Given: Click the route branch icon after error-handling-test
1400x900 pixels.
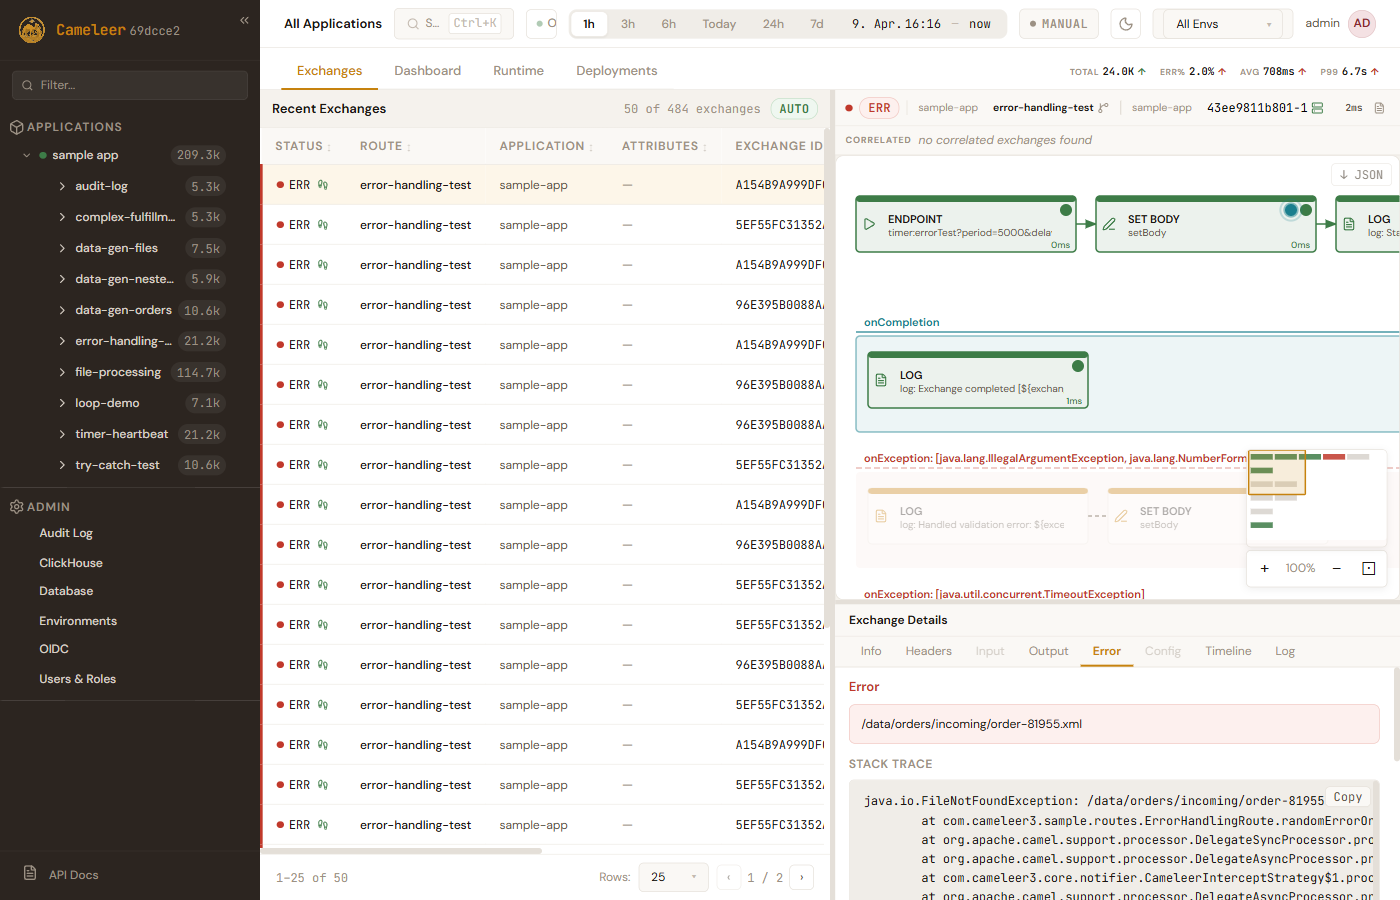Looking at the screenshot, I should click(1103, 108).
